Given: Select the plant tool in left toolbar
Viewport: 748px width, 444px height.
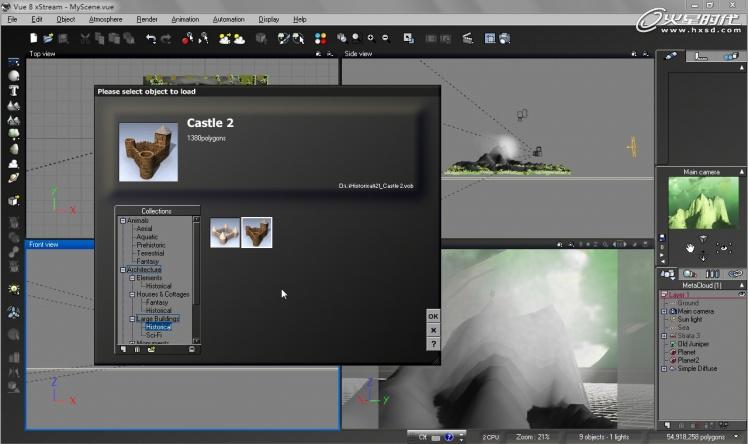Looking at the screenshot, I should coord(14,134).
